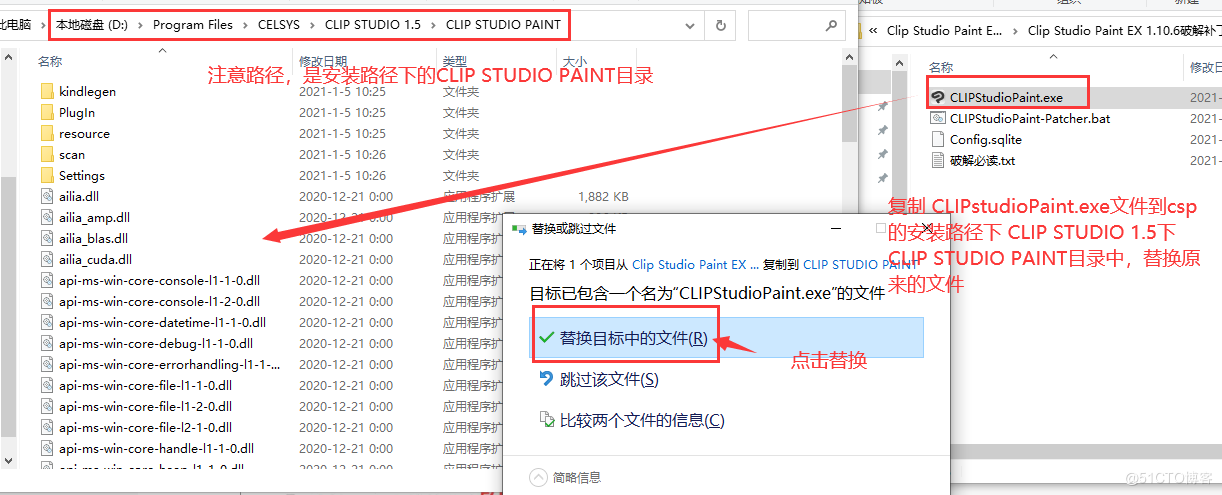Select ailia.dll file icon
Image resolution: width=1222 pixels, height=495 pixels.
point(47,196)
